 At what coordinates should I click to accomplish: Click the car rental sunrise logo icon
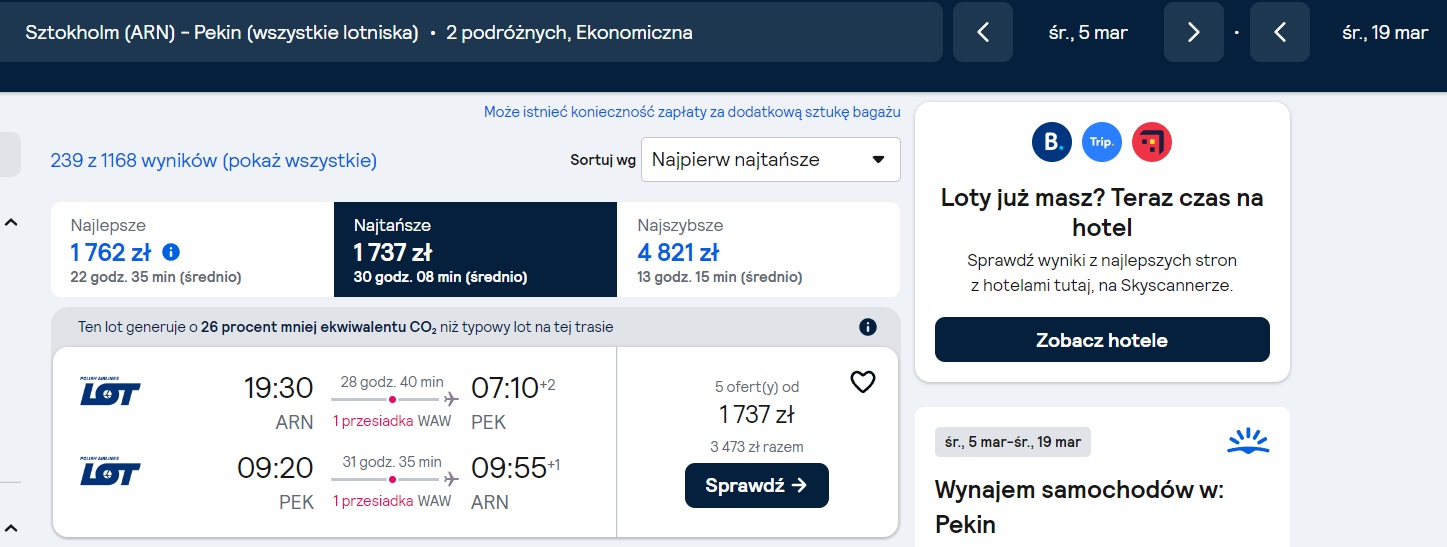tap(1247, 440)
